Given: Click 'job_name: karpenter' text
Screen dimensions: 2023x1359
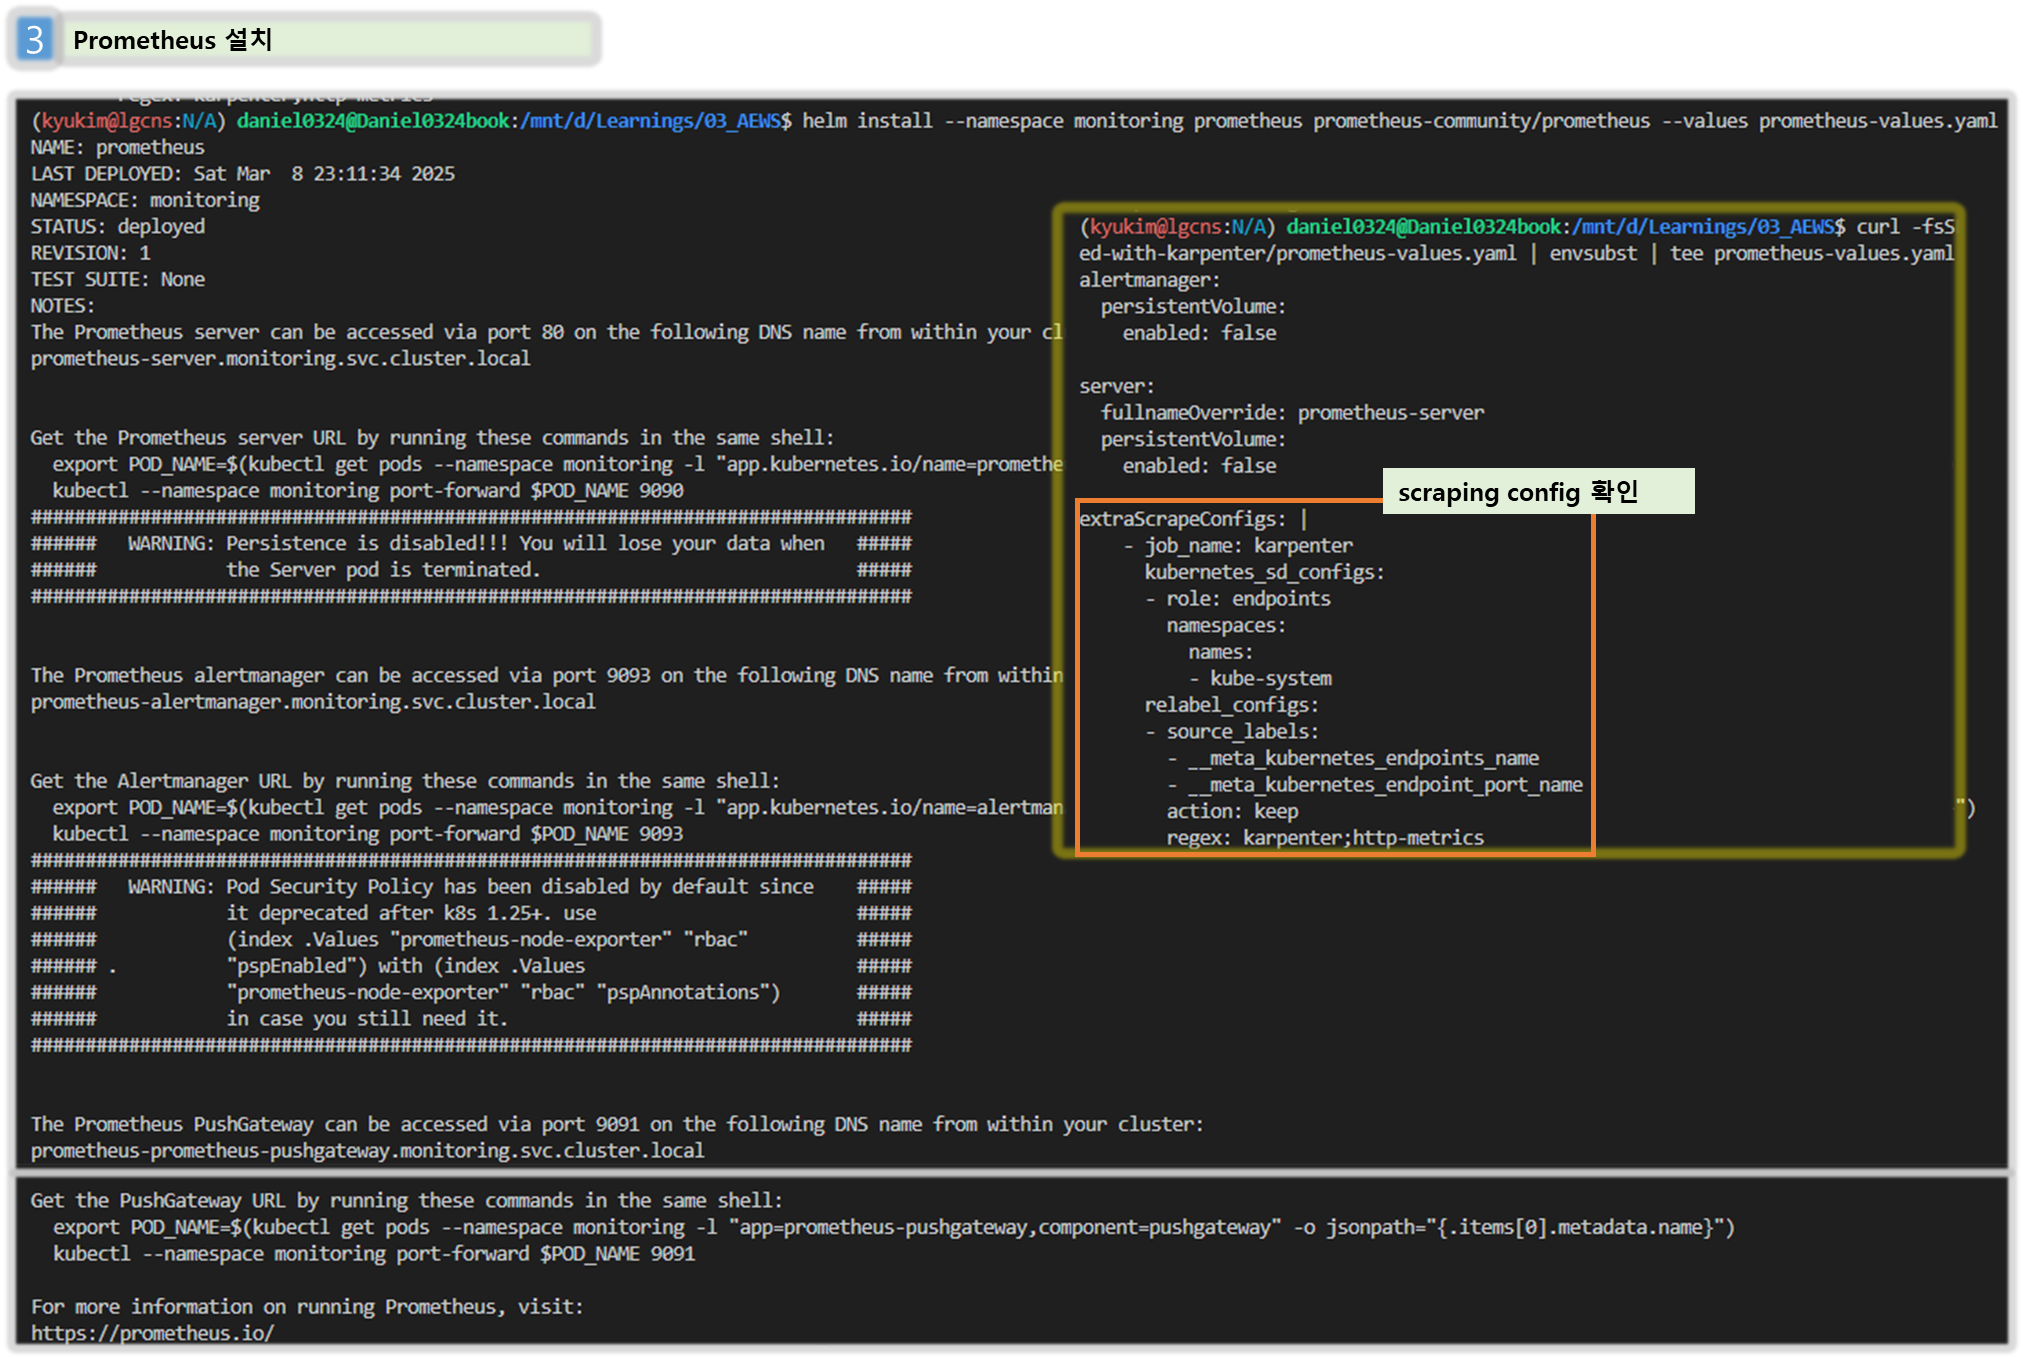Looking at the screenshot, I should (x=1248, y=546).
